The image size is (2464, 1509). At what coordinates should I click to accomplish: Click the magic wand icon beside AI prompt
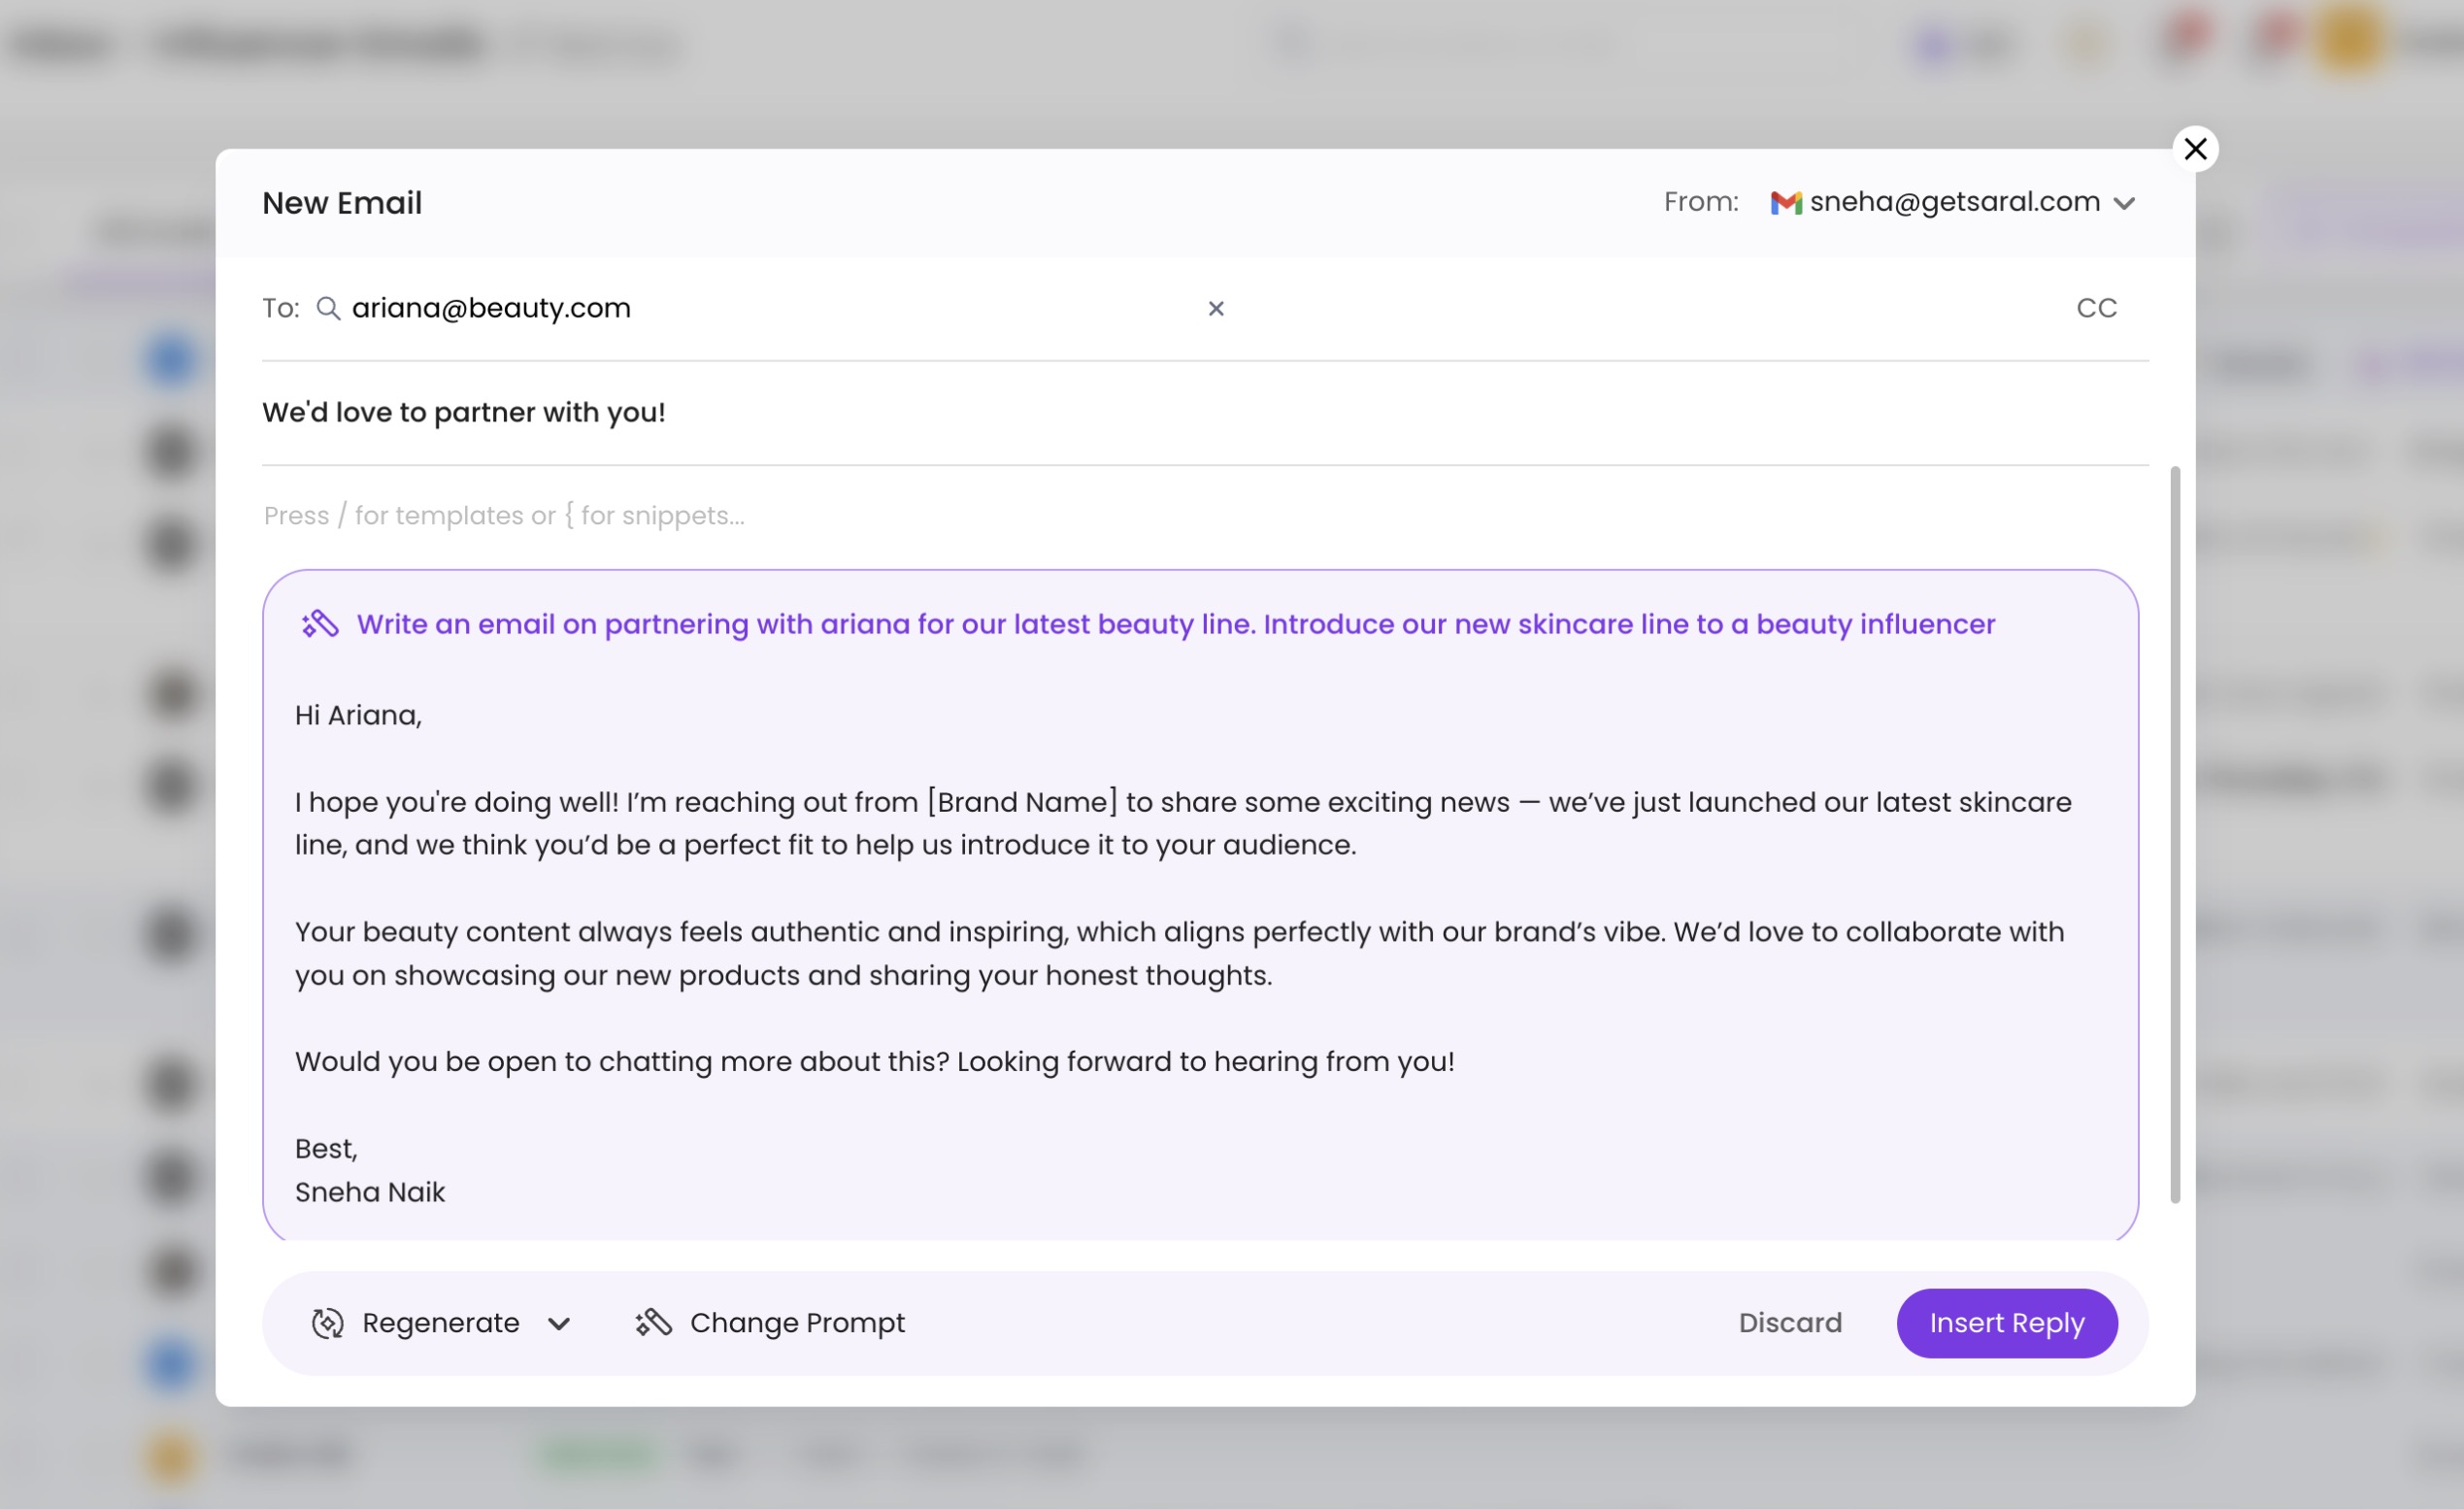(320, 624)
